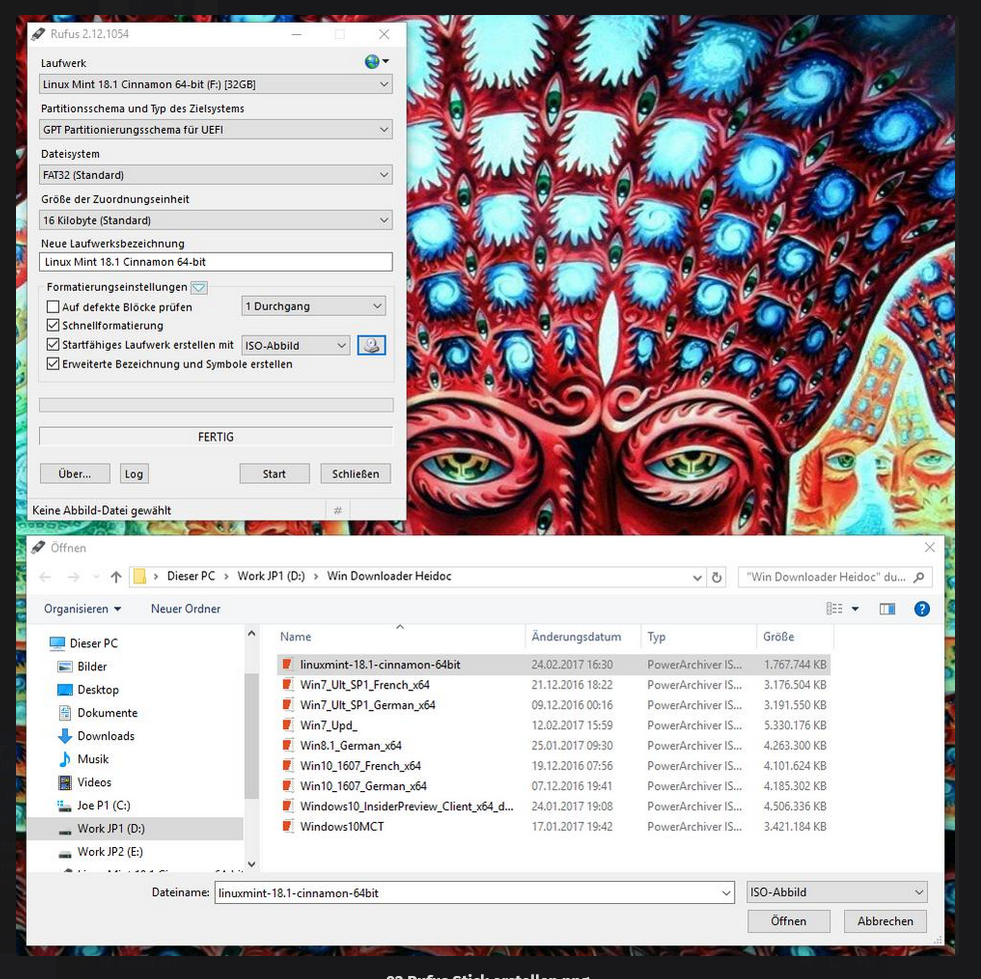Click the Über... button in Rufus
Viewport: 981px width, 979px height.
click(x=75, y=474)
